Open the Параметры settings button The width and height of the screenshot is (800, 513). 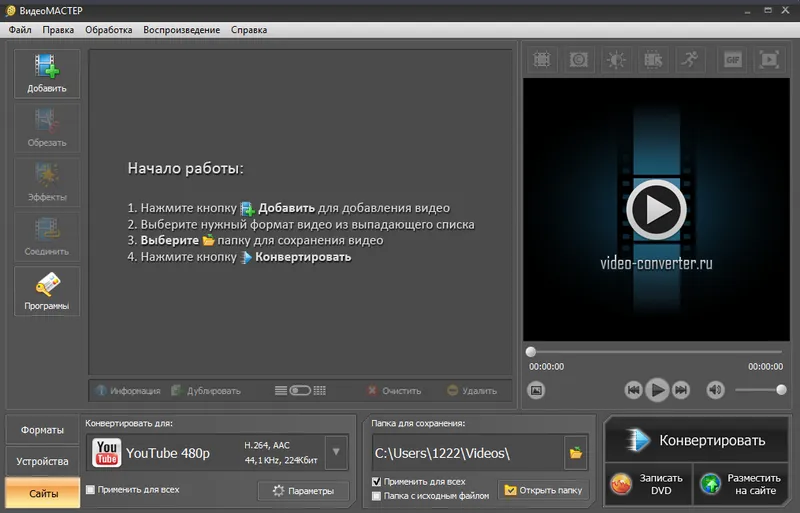click(x=304, y=491)
